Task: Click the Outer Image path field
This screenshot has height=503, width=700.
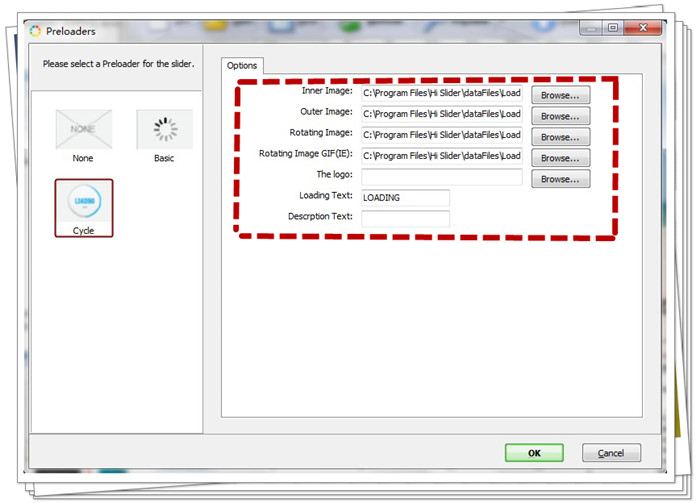Action: coord(441,114)
